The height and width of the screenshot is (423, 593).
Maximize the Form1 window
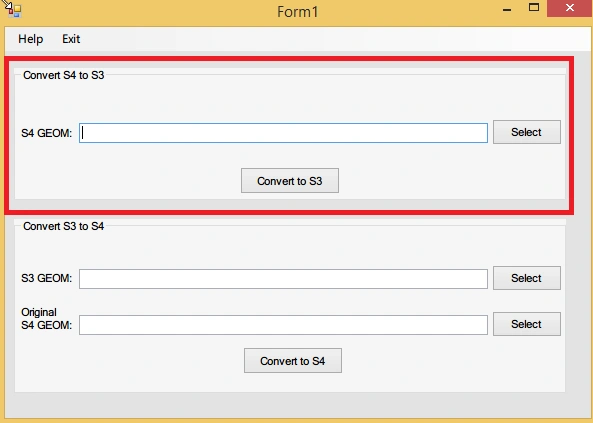(x=534, y=8)
